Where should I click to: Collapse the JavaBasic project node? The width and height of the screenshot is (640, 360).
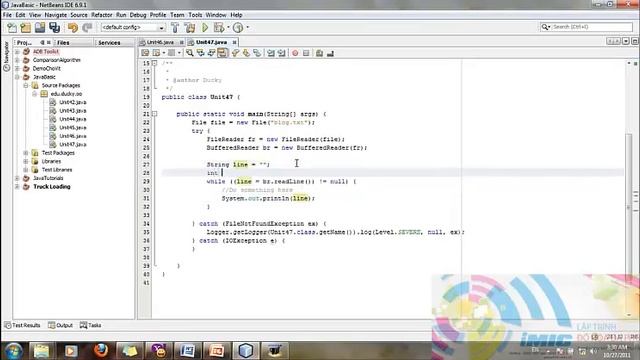coord(17,77)
